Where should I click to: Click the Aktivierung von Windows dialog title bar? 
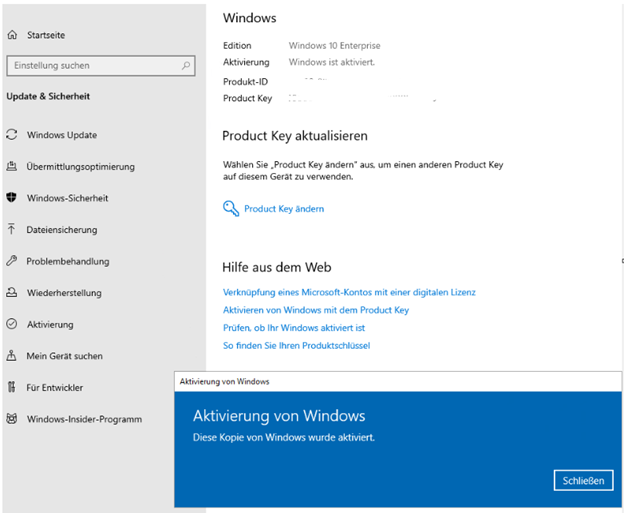click(398, 381)
